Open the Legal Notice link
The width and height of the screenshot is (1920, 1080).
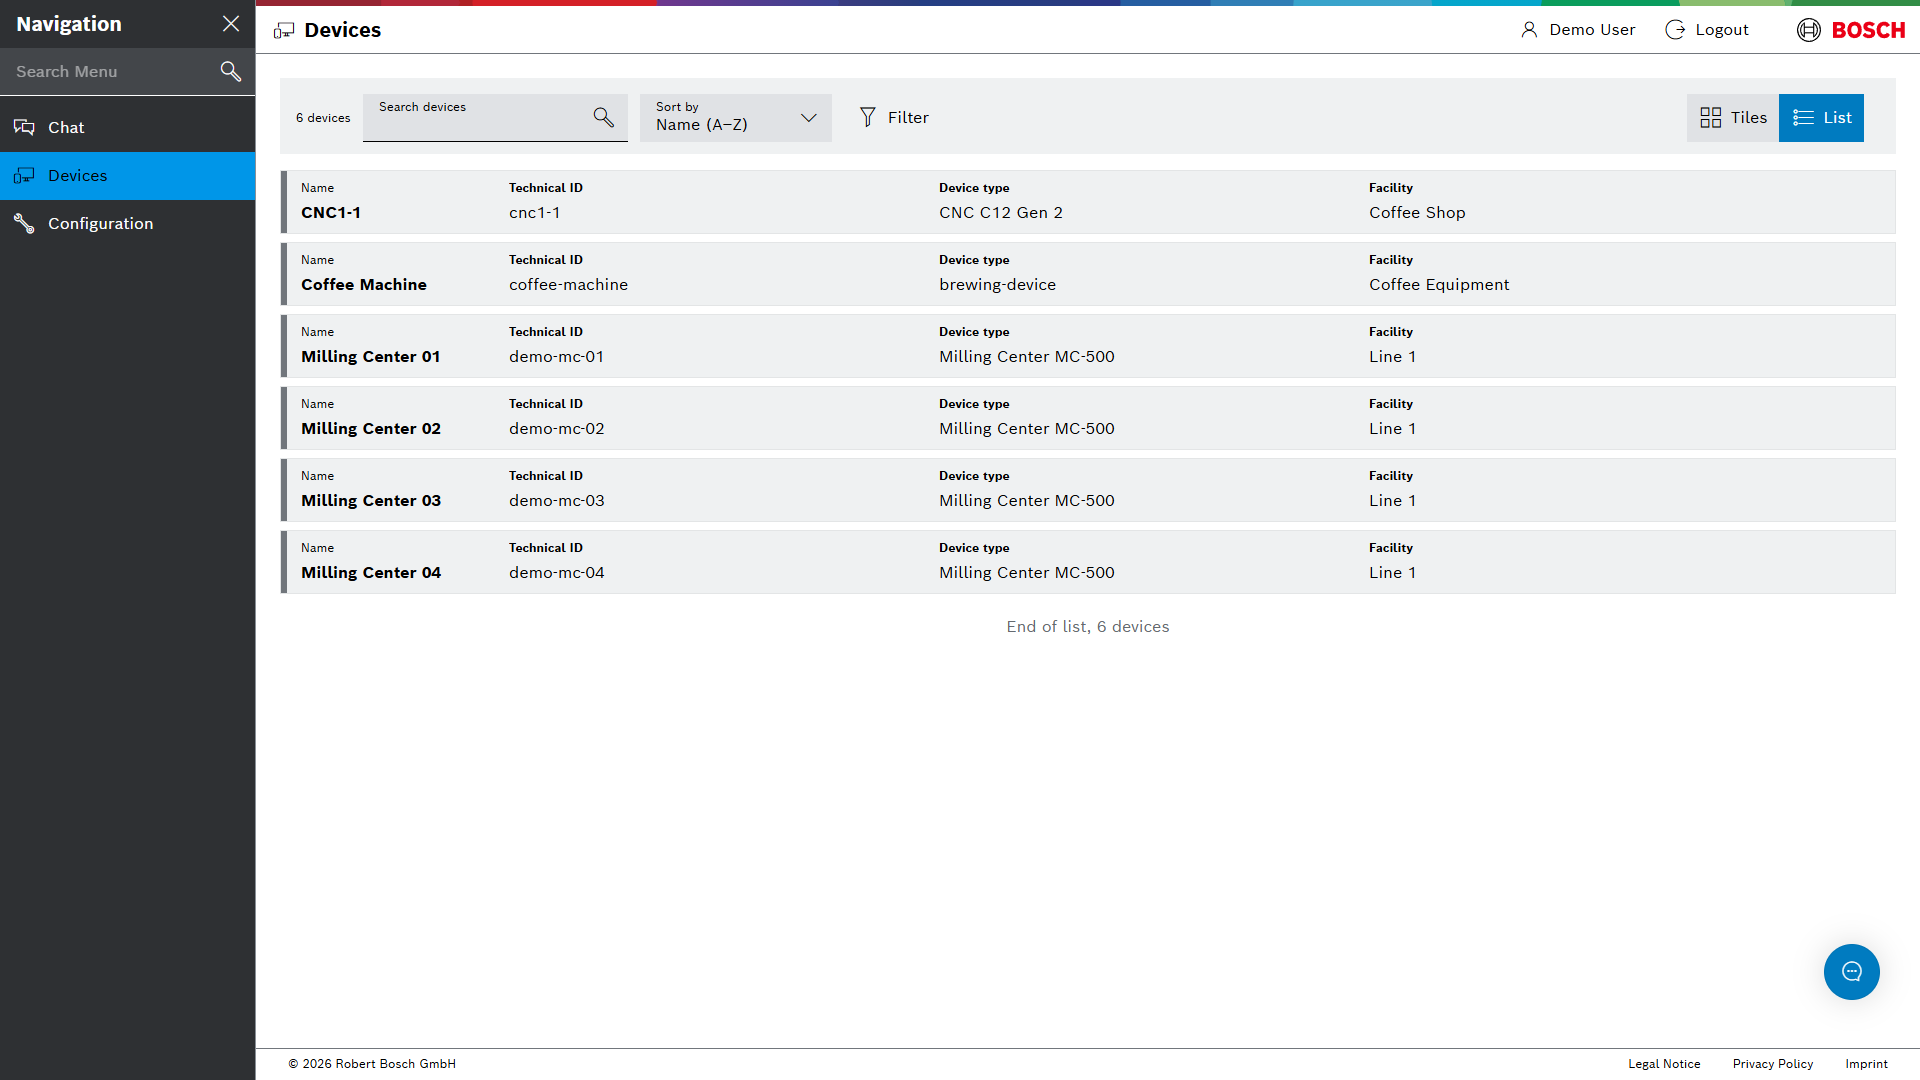(1664, 1064)
